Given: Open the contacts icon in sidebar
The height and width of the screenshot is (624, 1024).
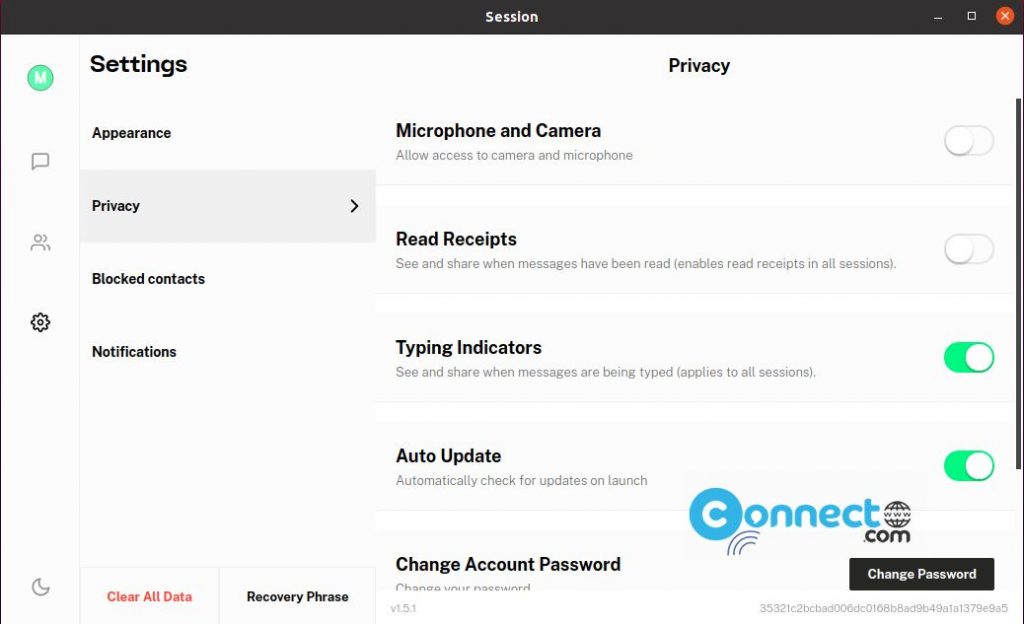Looking at the screenshot, I should [40, 242].
